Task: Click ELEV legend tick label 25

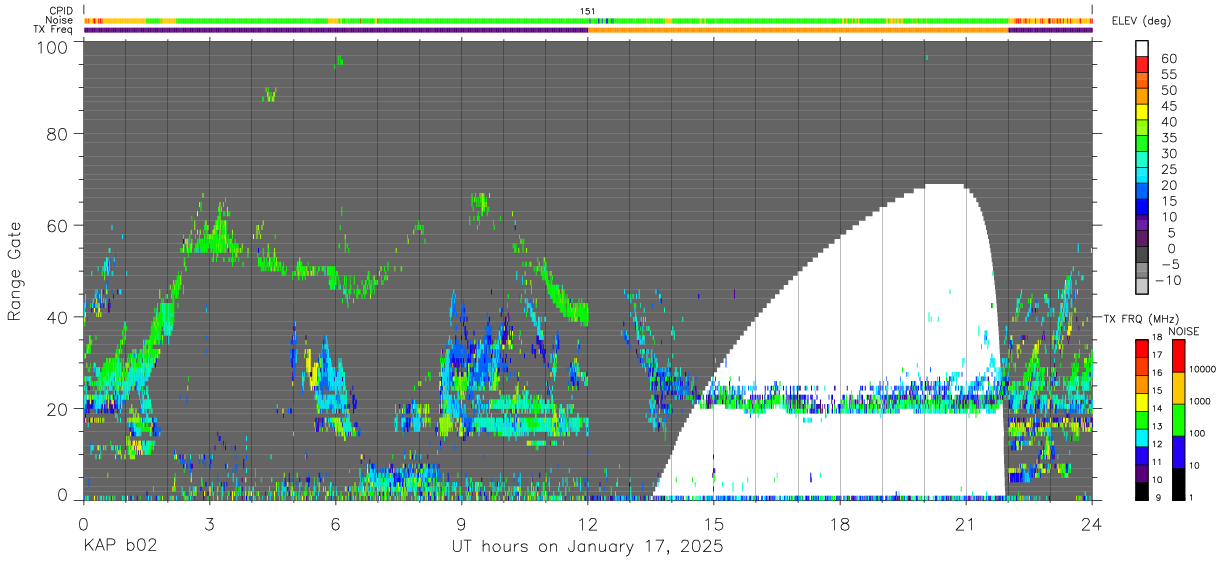Action: point(1168,170)
